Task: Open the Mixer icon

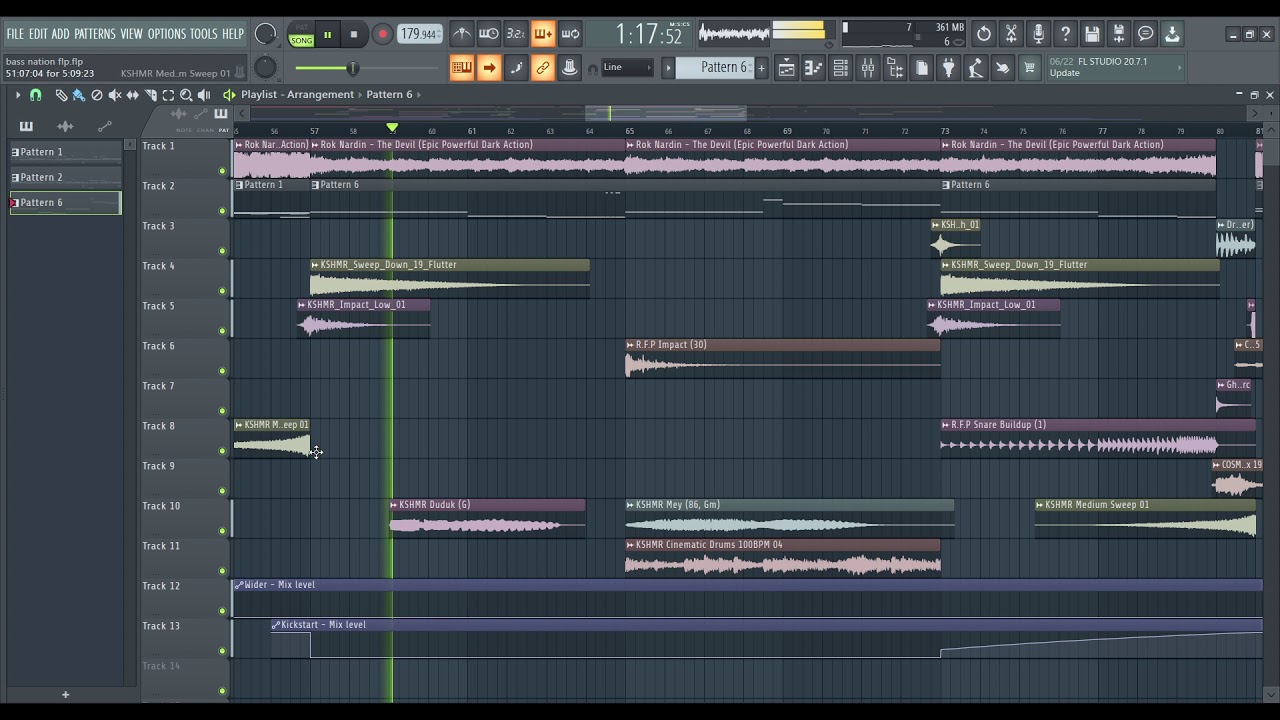Action: tap(867, 68)
